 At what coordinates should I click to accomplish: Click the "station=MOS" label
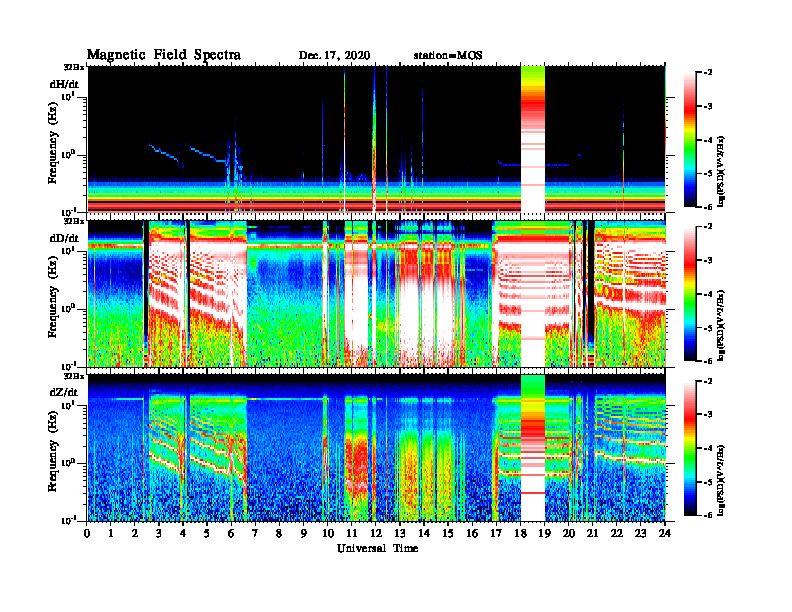448,56
